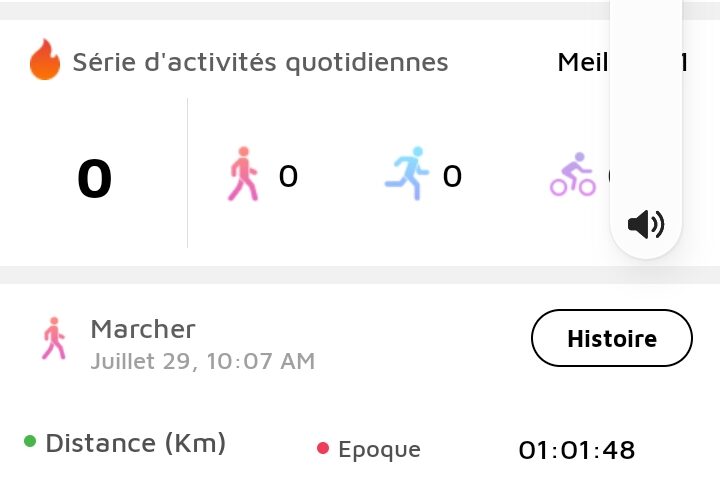Click the running count zero
720x480 pixels.
(452, 176)
